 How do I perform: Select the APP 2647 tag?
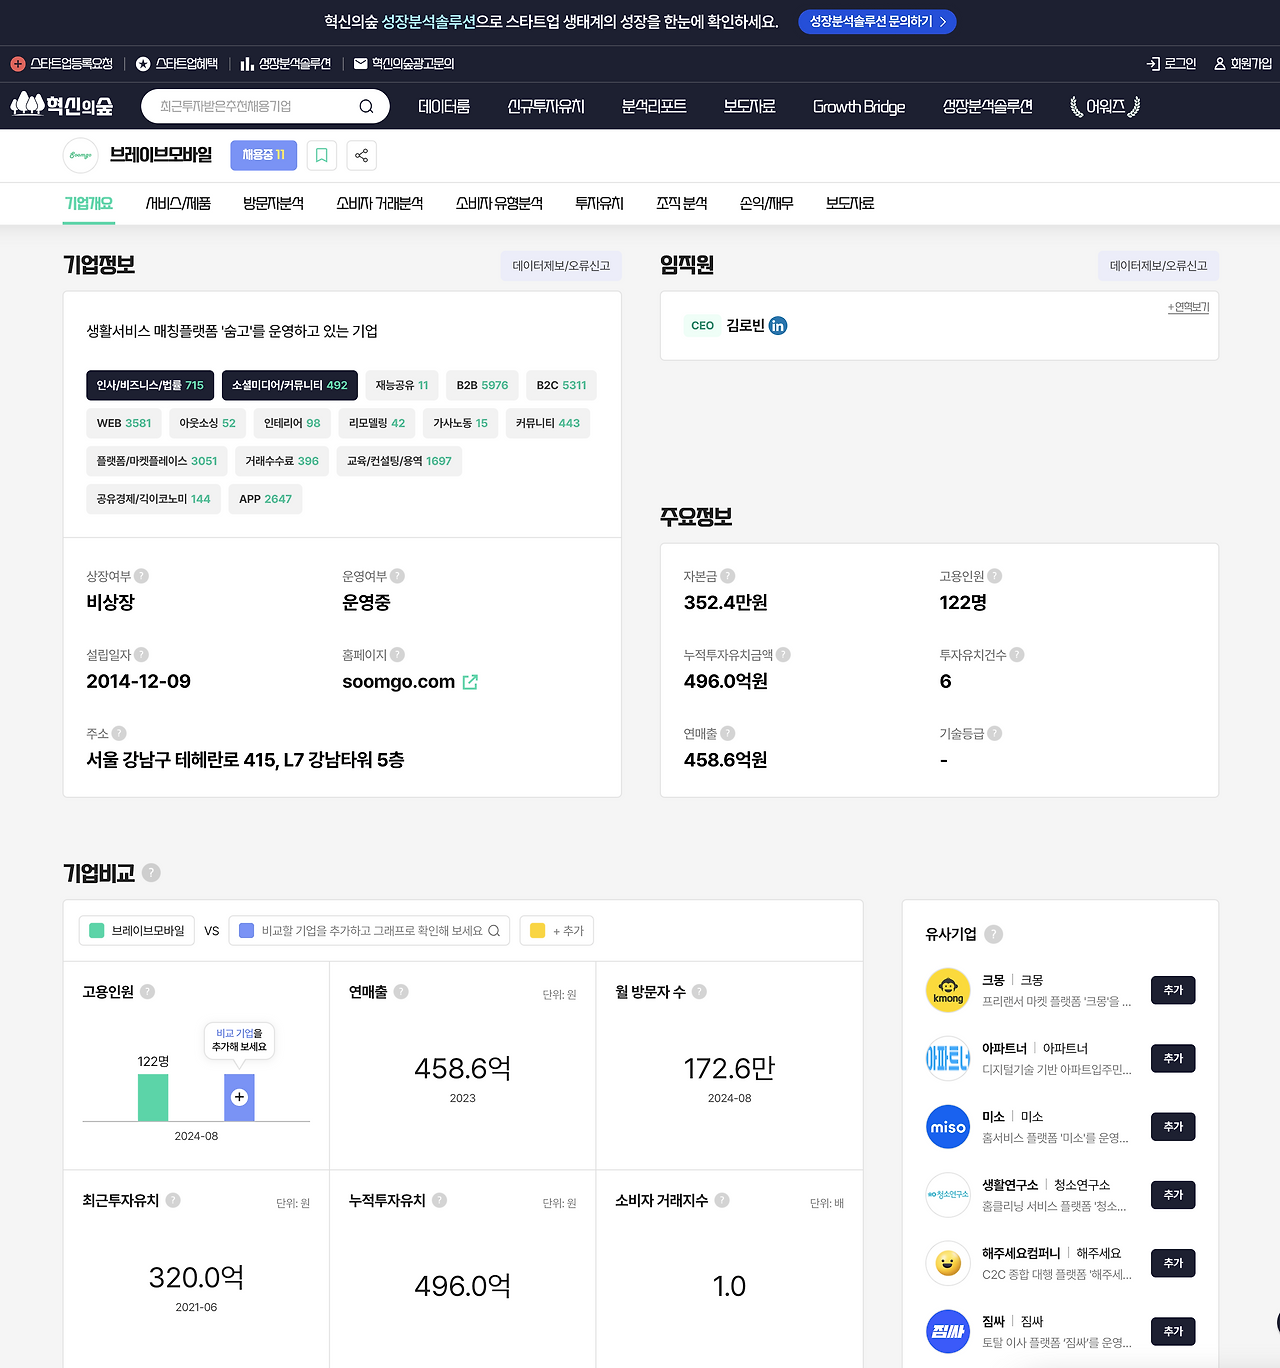coord(265,499)
